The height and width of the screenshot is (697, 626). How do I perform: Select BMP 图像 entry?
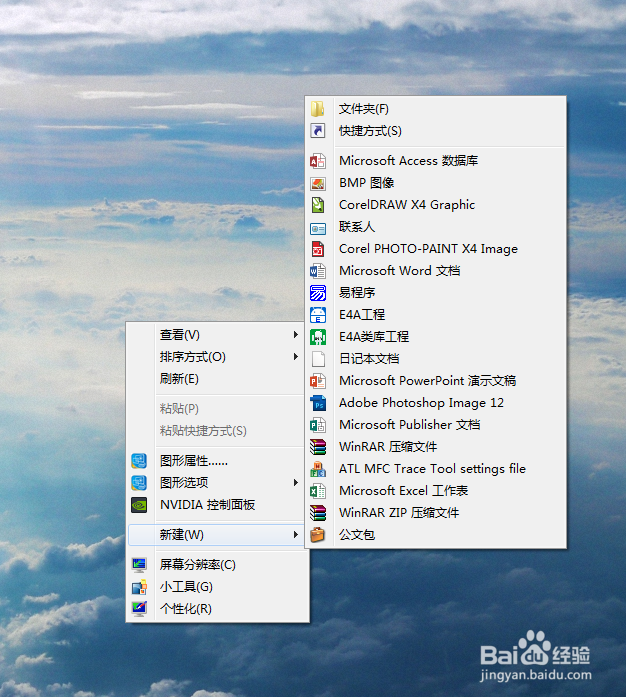[436, 183]
